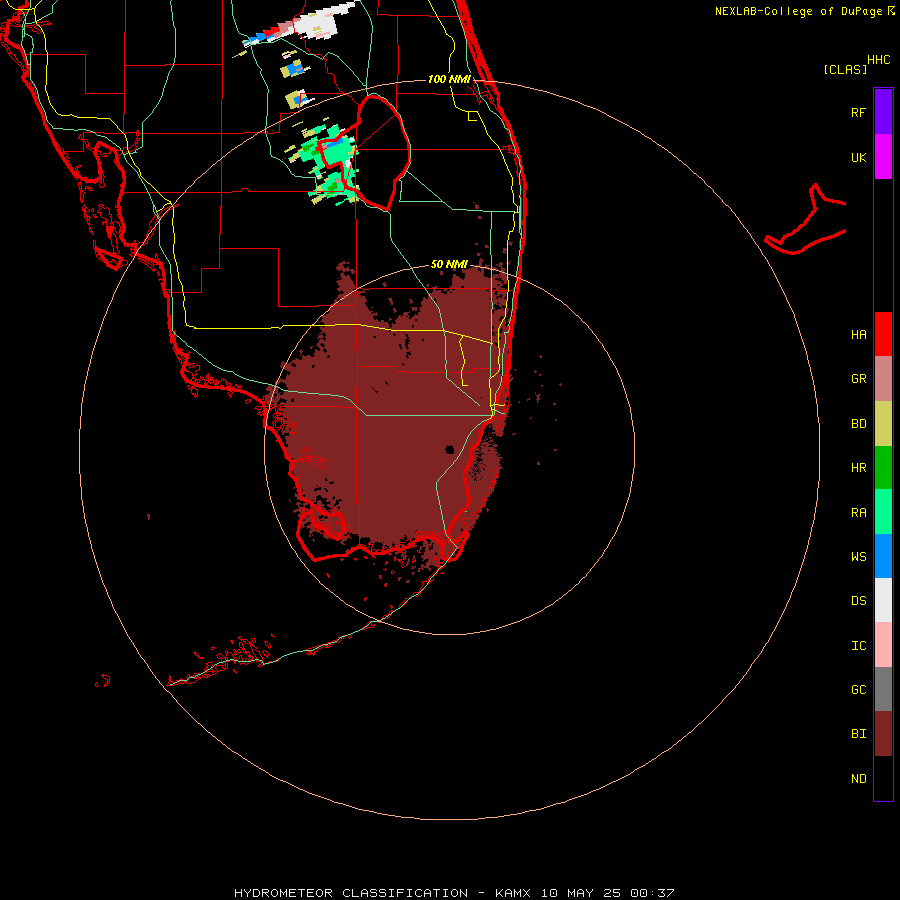
Task: Click the GC legend label
Action: 858,690
